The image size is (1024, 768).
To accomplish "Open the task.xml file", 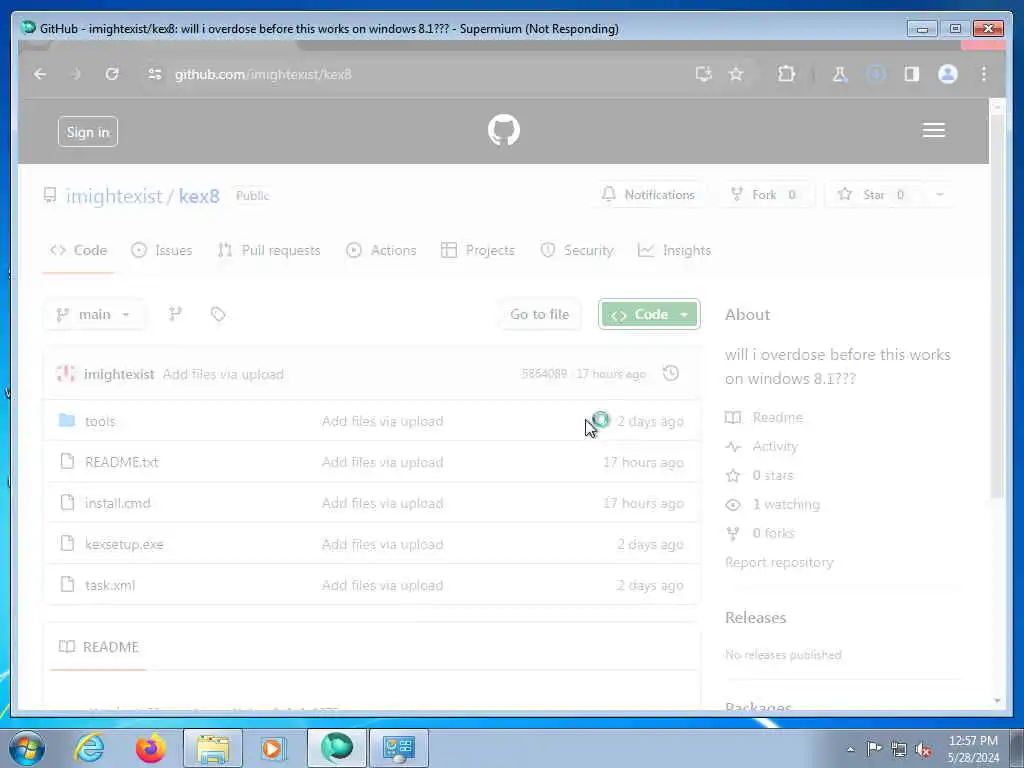I will [x=110, y=586].
